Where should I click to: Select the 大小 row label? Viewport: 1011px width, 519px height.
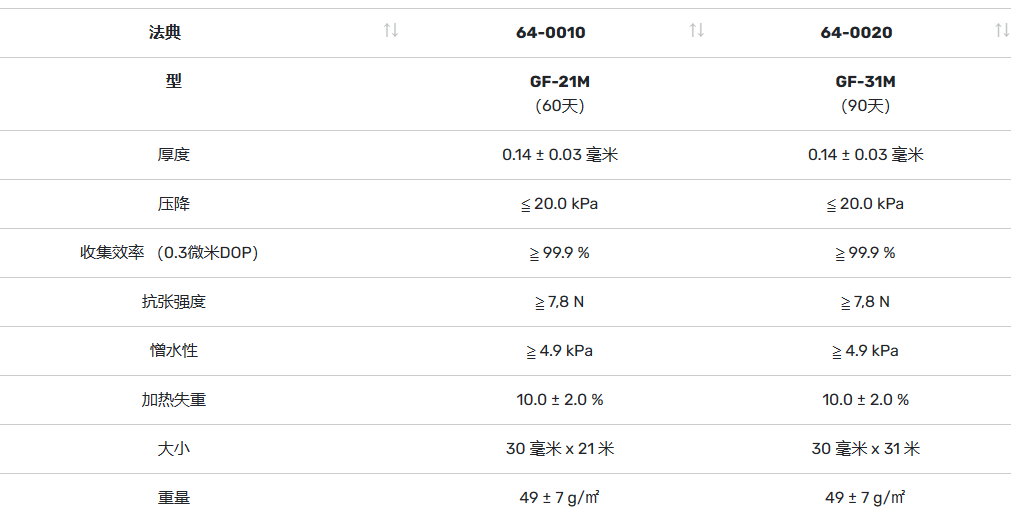click(173, 449)
